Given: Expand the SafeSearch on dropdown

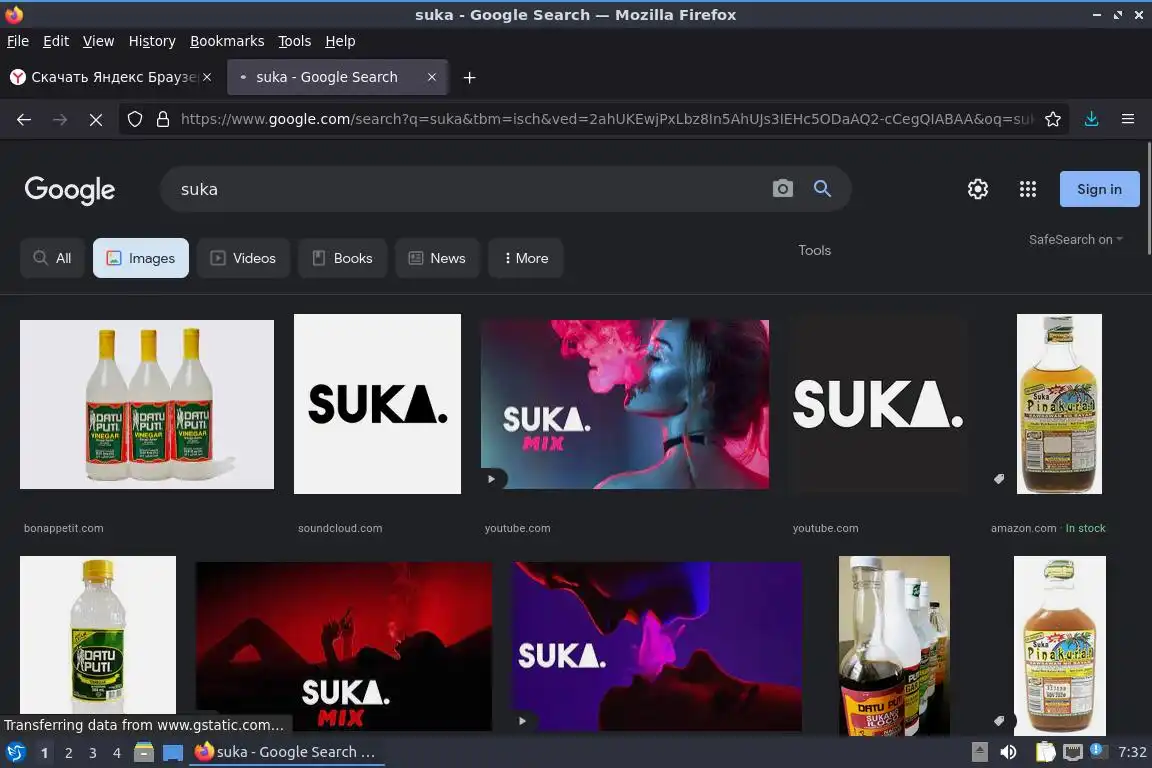Looking at the screenshot, I should pyautogui.click(x=1076, y=240).
